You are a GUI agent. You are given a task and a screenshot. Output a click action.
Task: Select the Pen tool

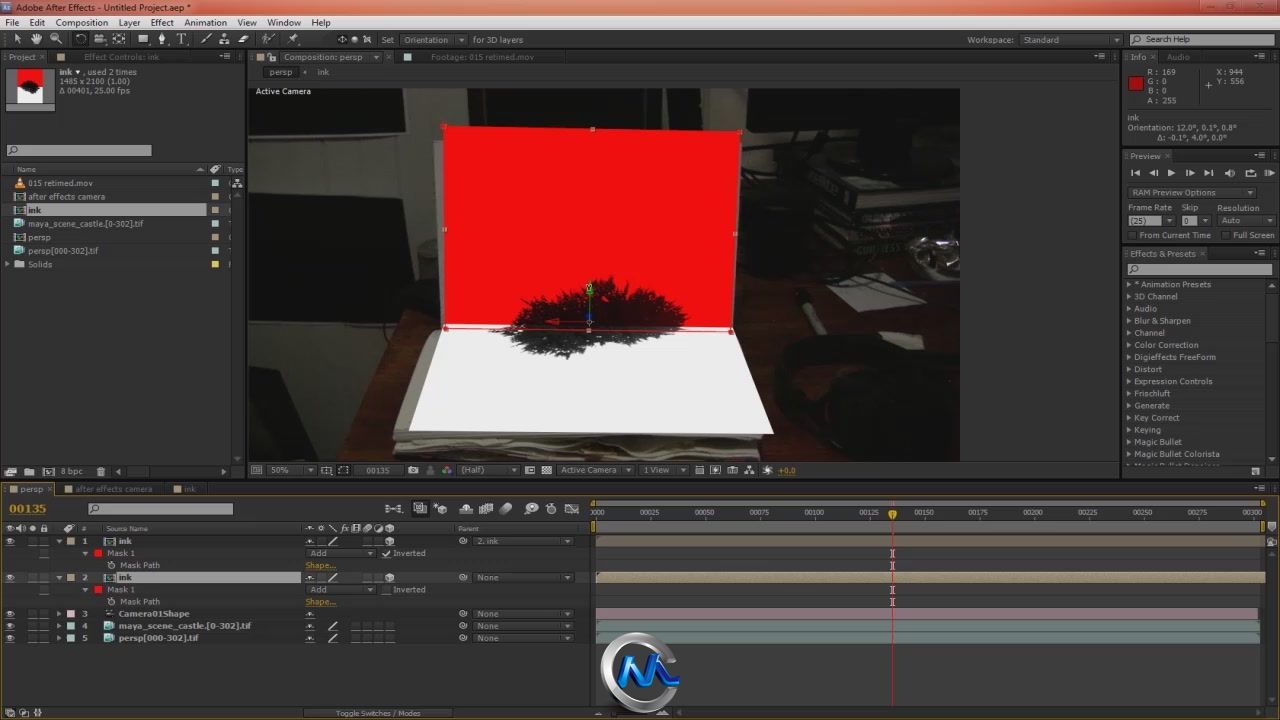tap(163, 39)
